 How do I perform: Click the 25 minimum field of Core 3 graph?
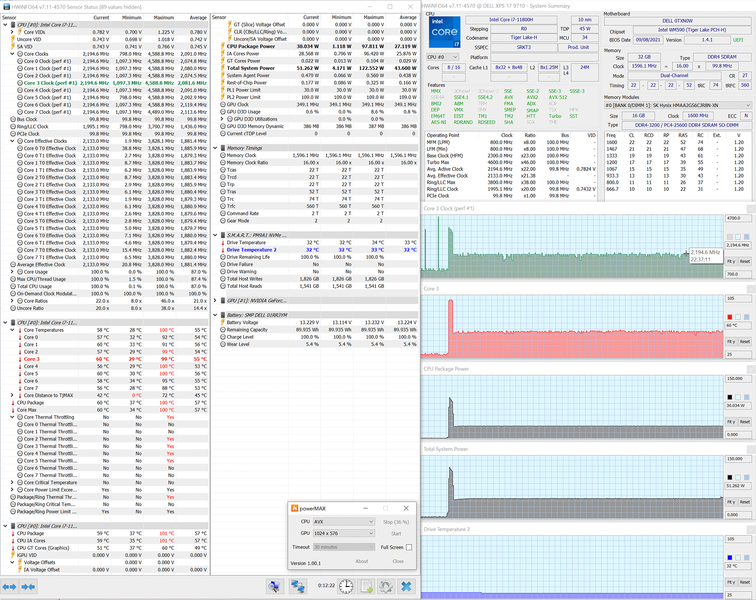[x=738, y=355]
